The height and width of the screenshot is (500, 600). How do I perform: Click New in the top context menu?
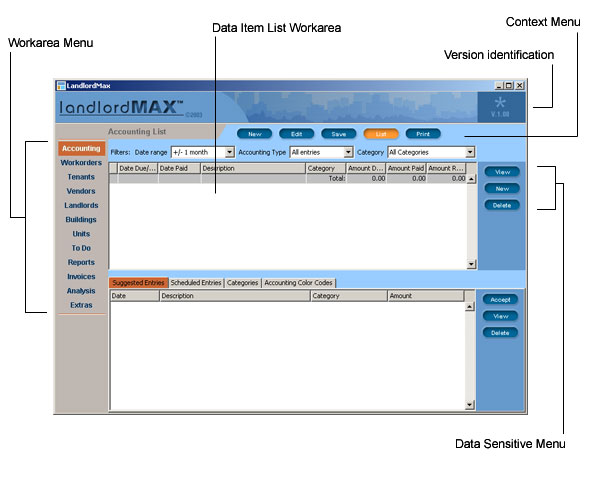click(x=254, y=134)
